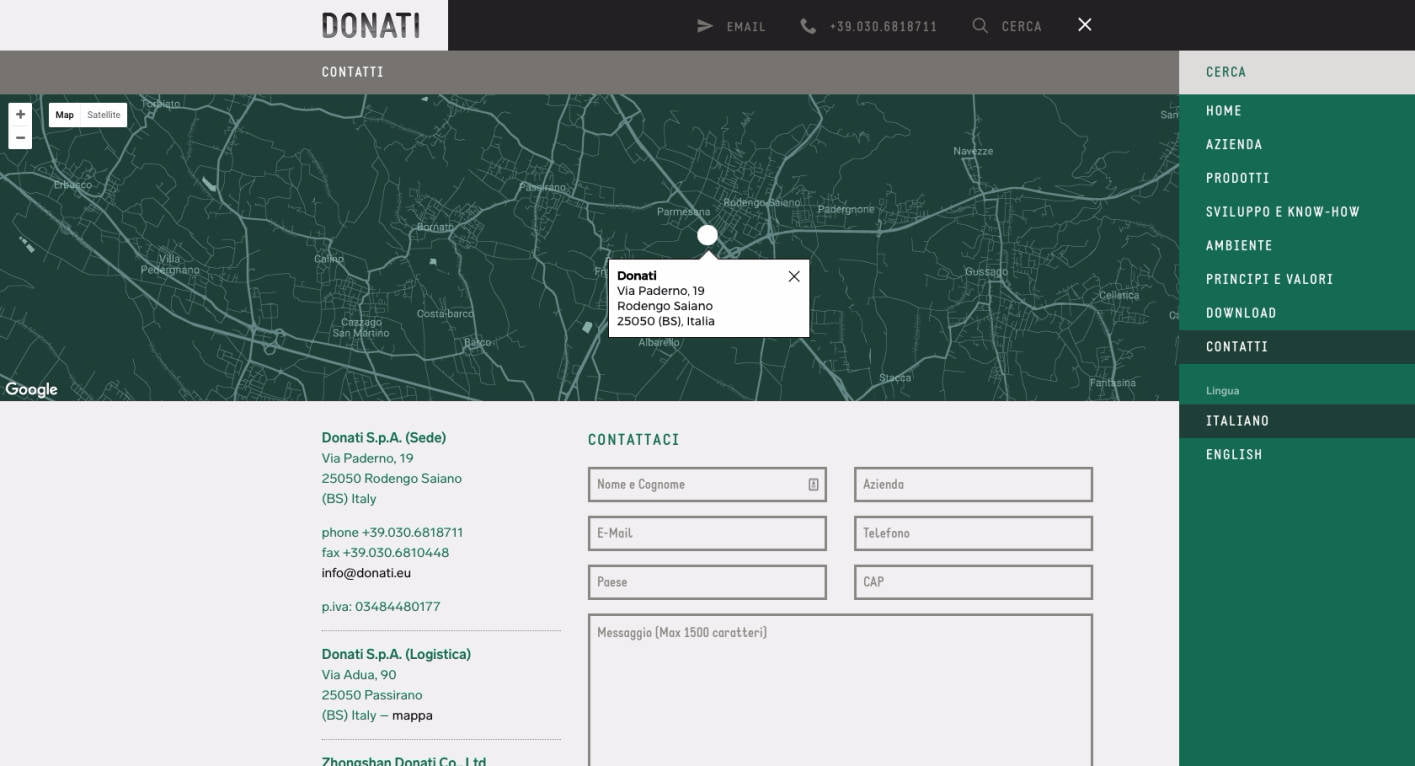Switch map to Map view
The width and height of the screenshot is (1415, 766).
[65, 115]
